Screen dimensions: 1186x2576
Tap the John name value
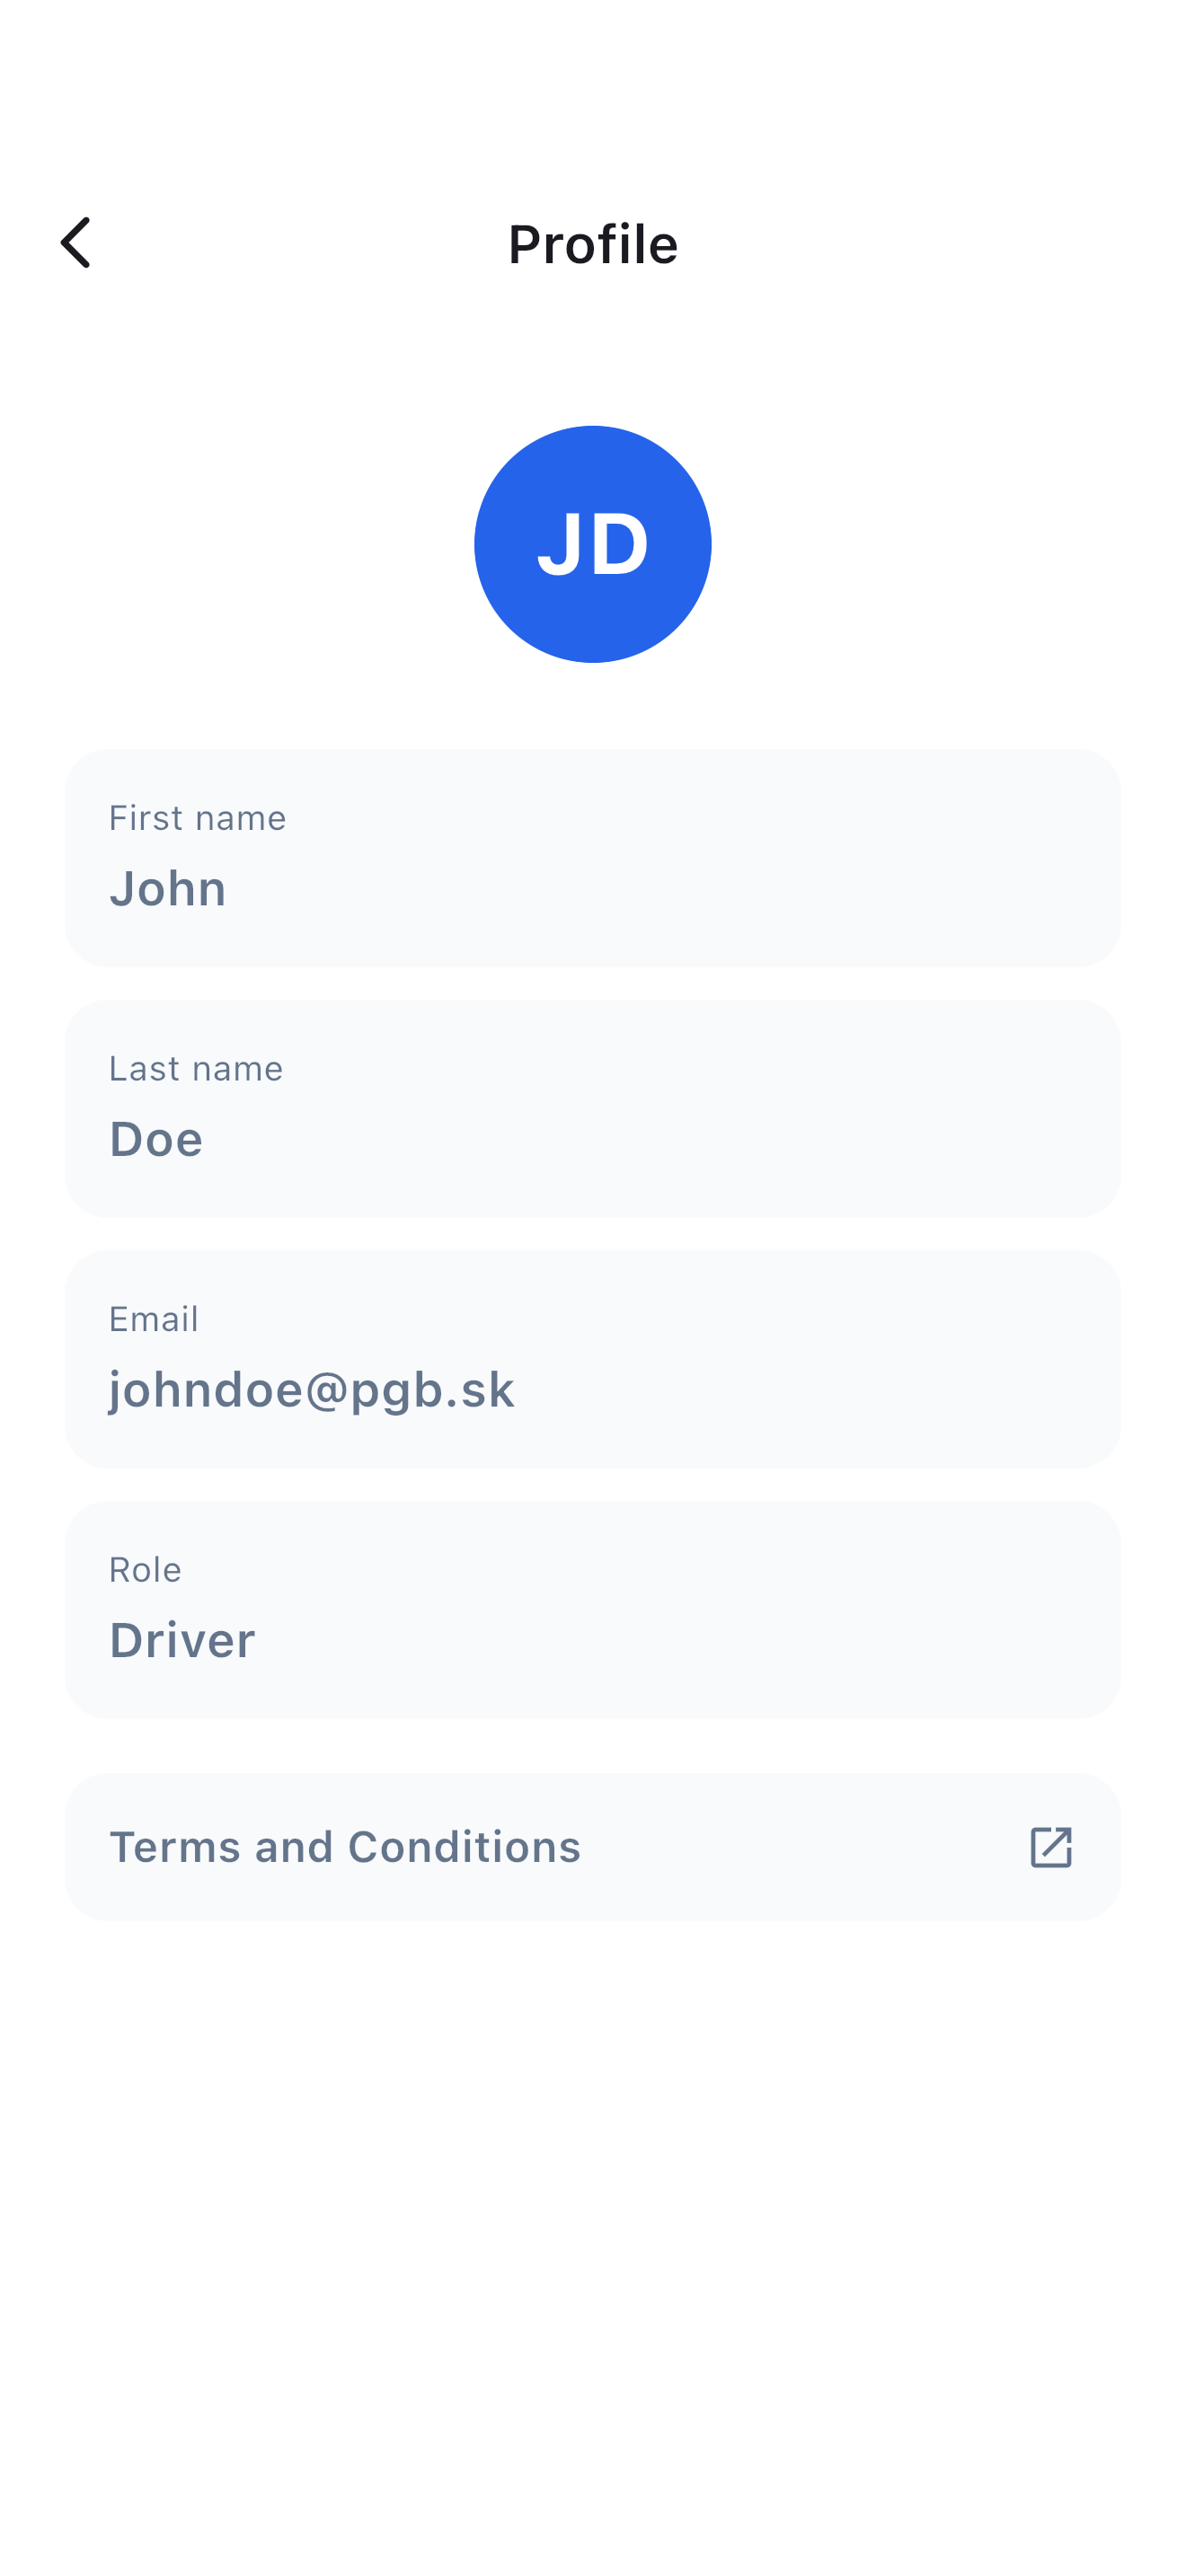tap(168, 888)
